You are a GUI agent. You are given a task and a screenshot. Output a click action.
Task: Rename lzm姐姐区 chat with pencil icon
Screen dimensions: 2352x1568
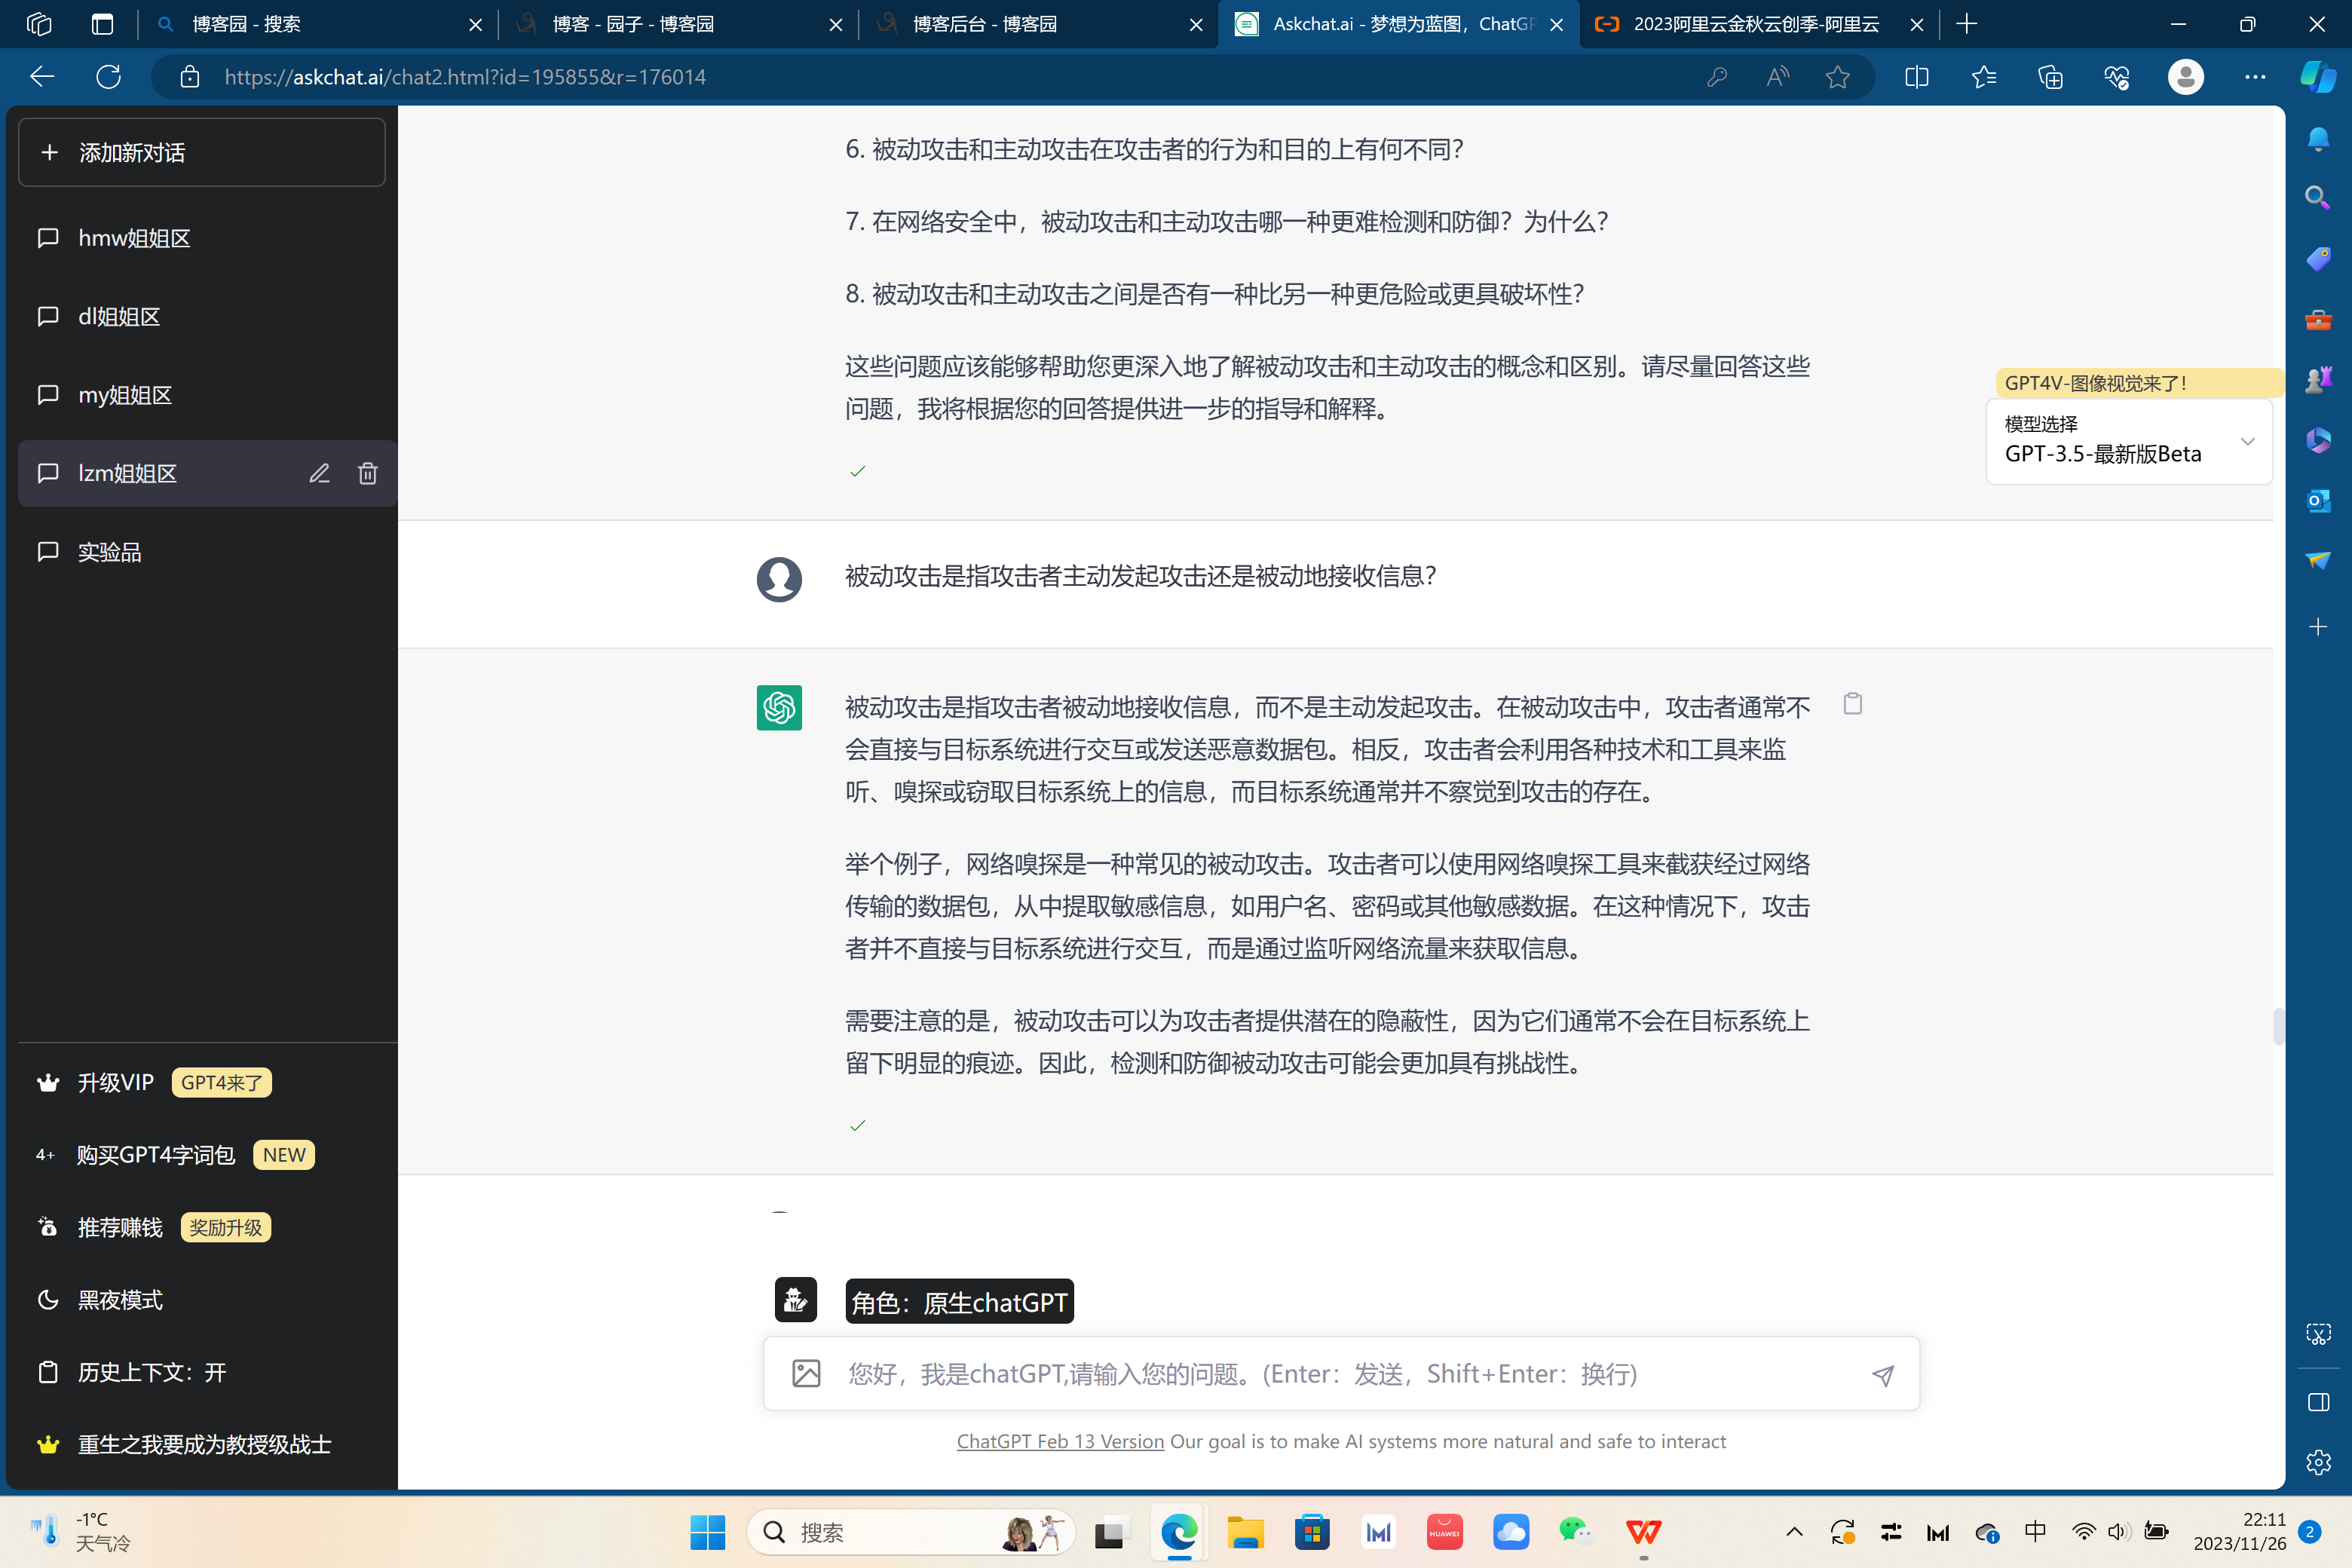coord(319,474)
